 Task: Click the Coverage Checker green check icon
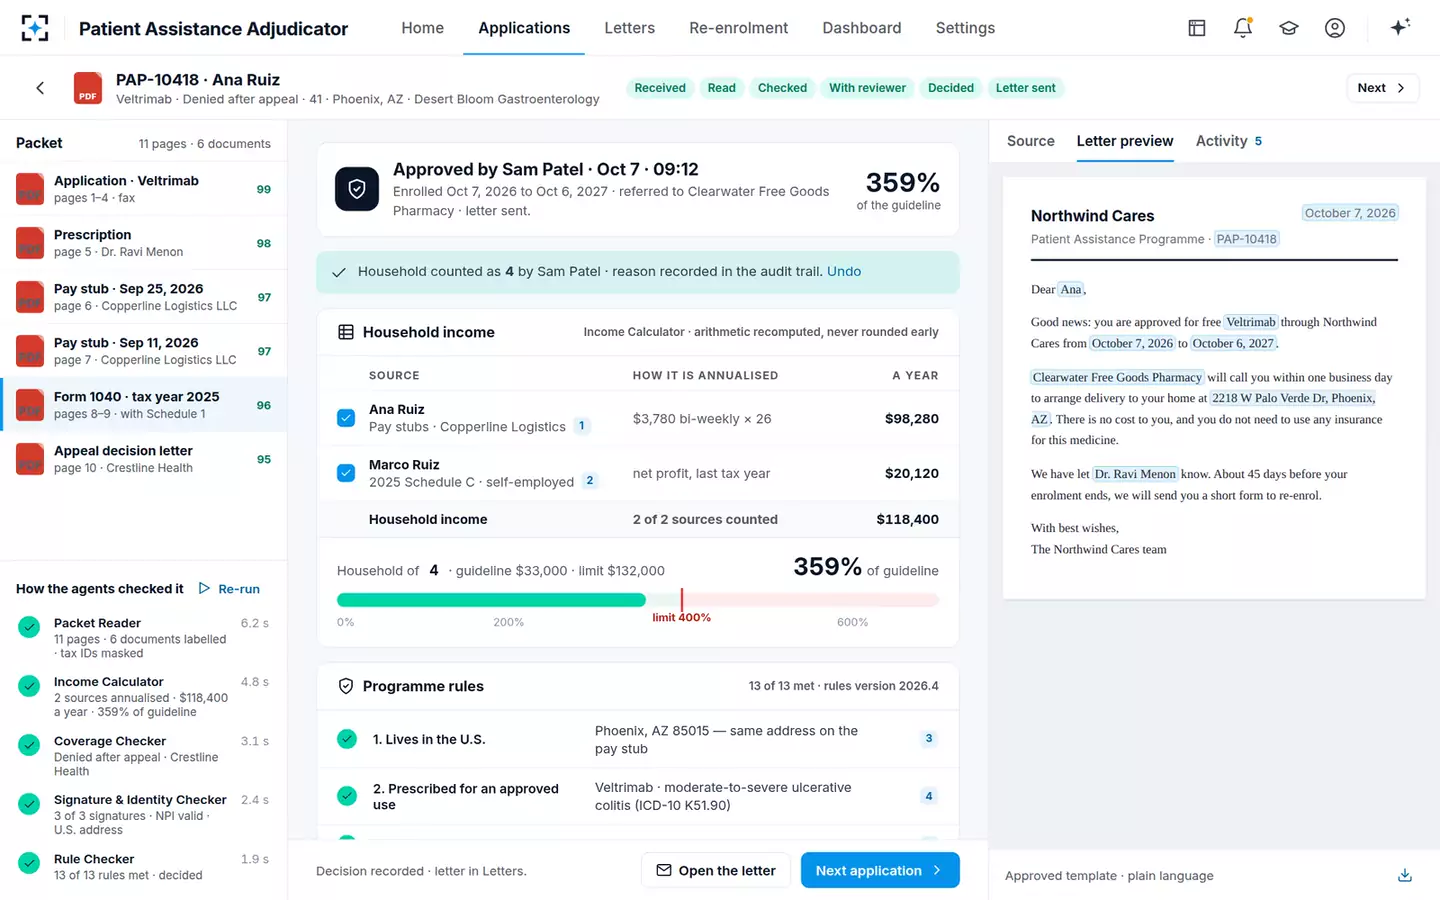pos(30,745)
